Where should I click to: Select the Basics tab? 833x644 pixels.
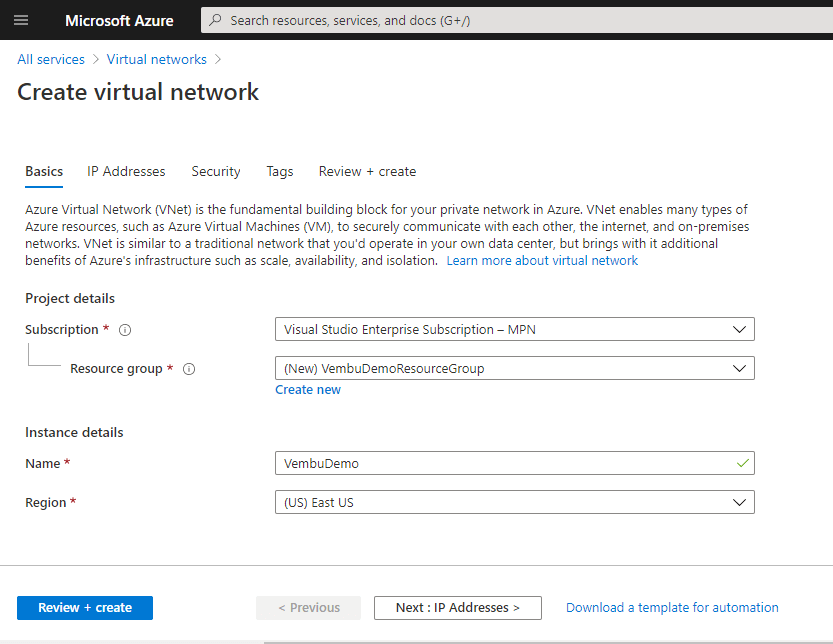pos(44,172)
